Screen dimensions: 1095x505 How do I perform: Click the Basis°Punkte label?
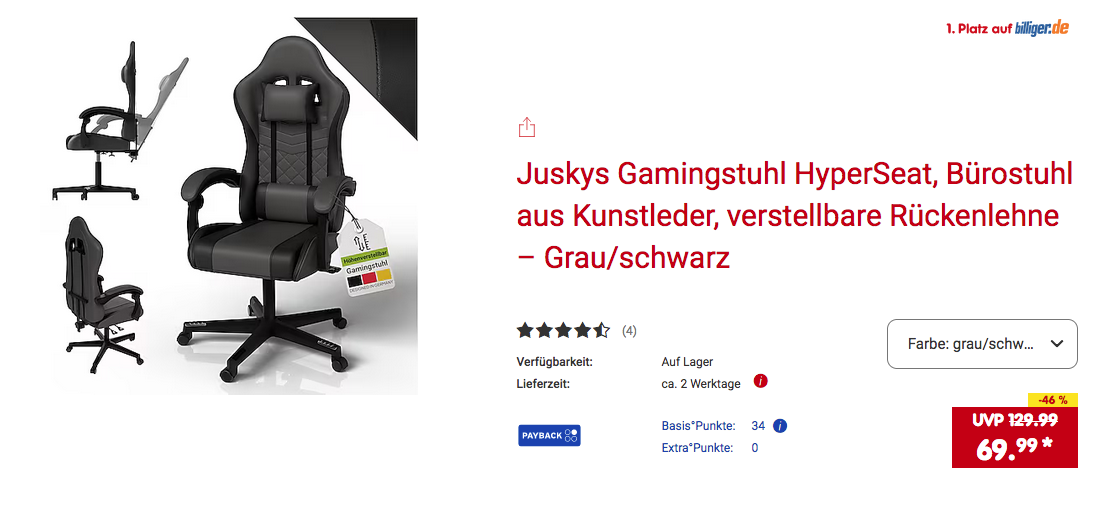click(698, 425)
